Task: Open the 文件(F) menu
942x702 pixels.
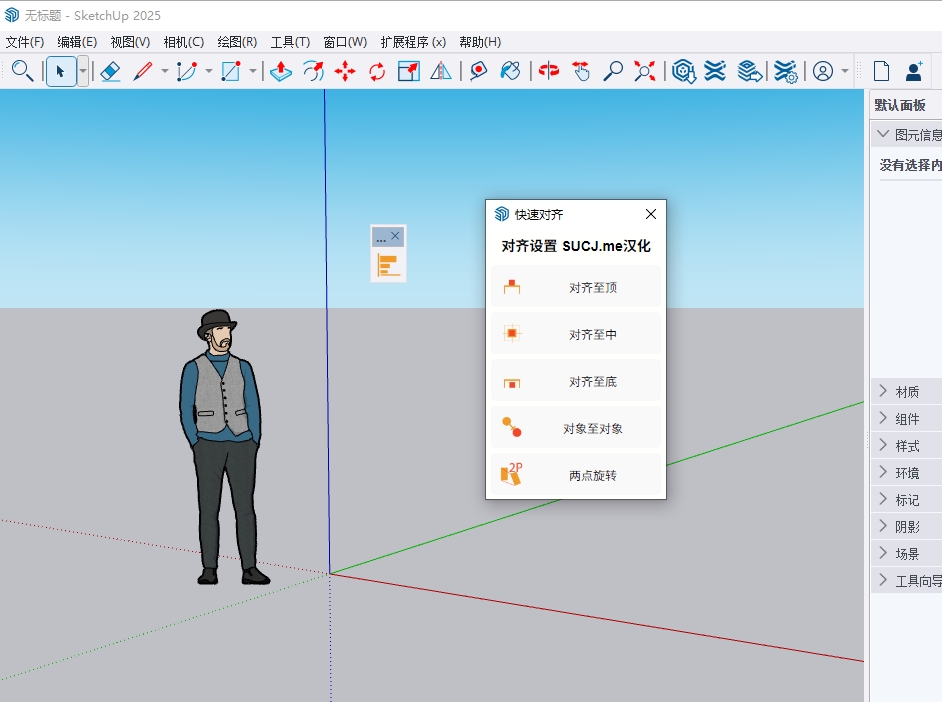Action: click(x=25, y=42)
